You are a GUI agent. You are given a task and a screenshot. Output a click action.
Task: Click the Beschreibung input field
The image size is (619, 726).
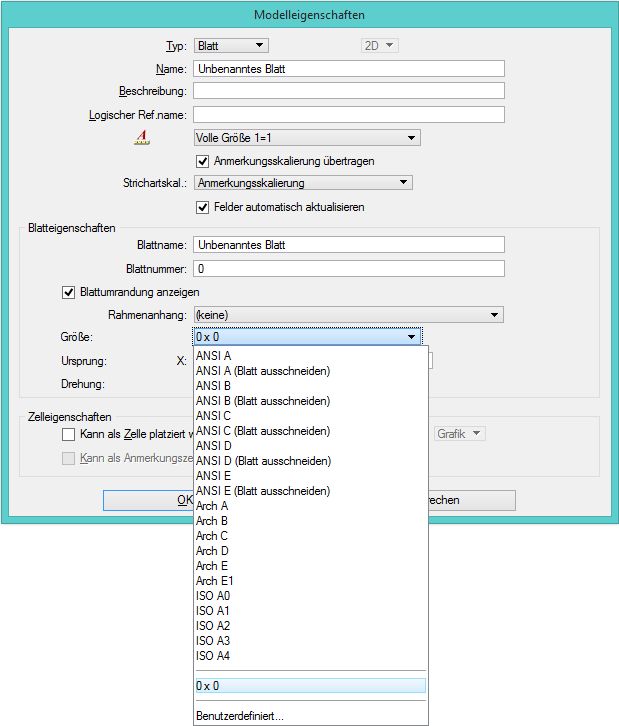point(349,91)
